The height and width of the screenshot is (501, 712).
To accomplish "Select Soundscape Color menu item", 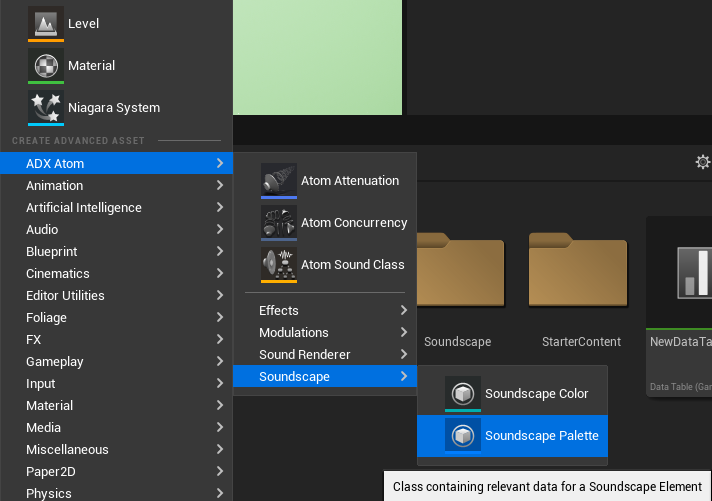I will pyautogui.click(x=512, y=394).
